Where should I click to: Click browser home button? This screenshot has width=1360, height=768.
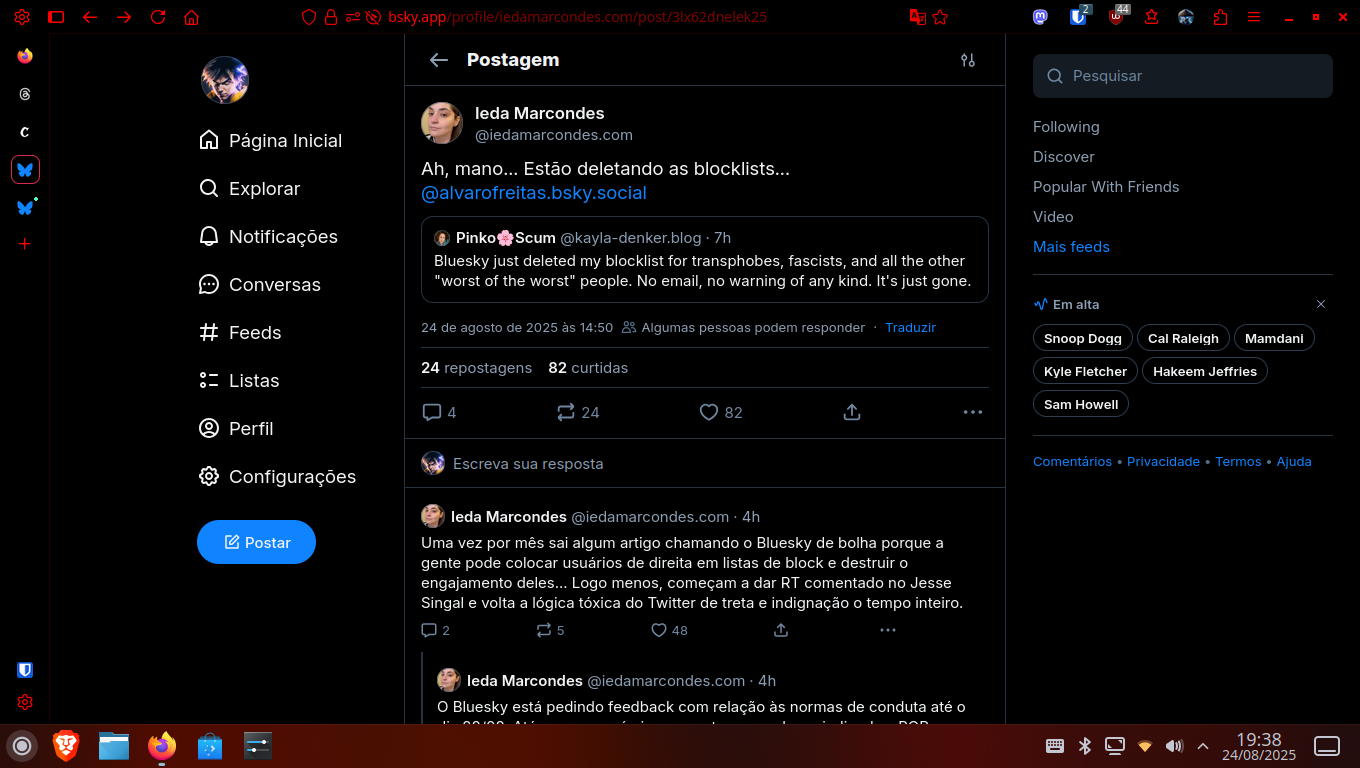click(192, 17)
